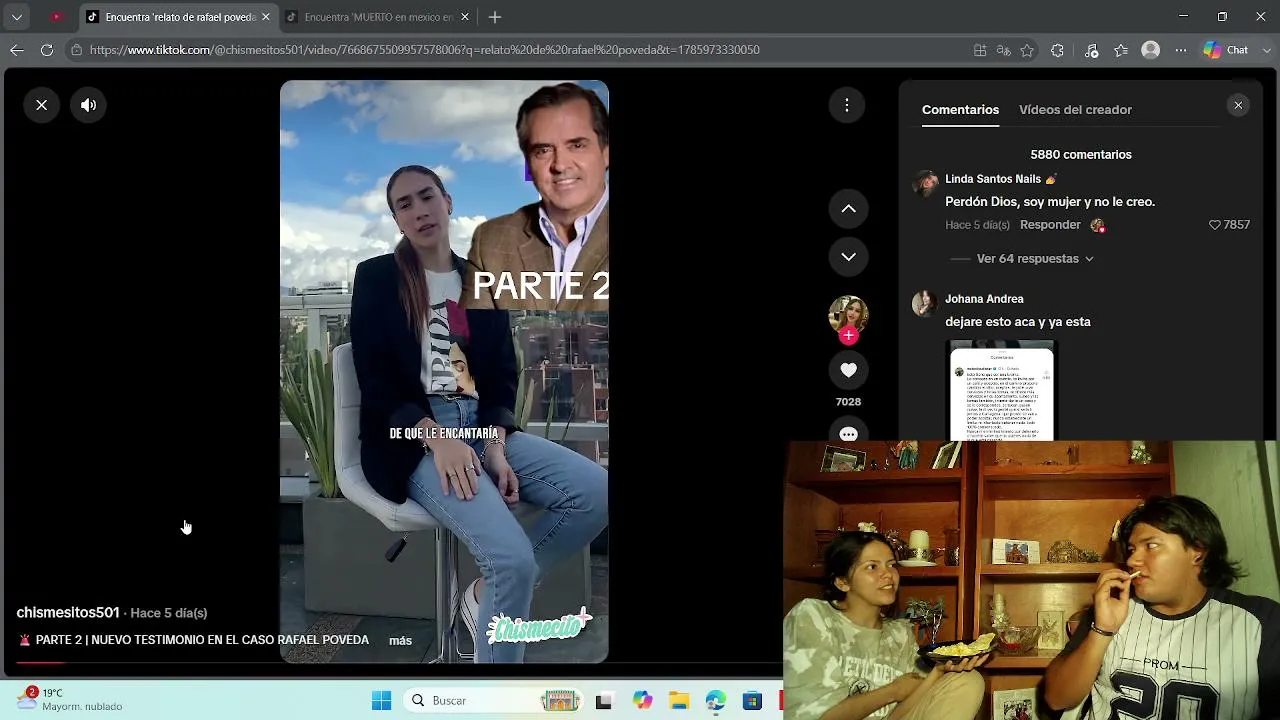Open the creator's profile avatar
Screen dimensions: 1280x720
[848, 314]
